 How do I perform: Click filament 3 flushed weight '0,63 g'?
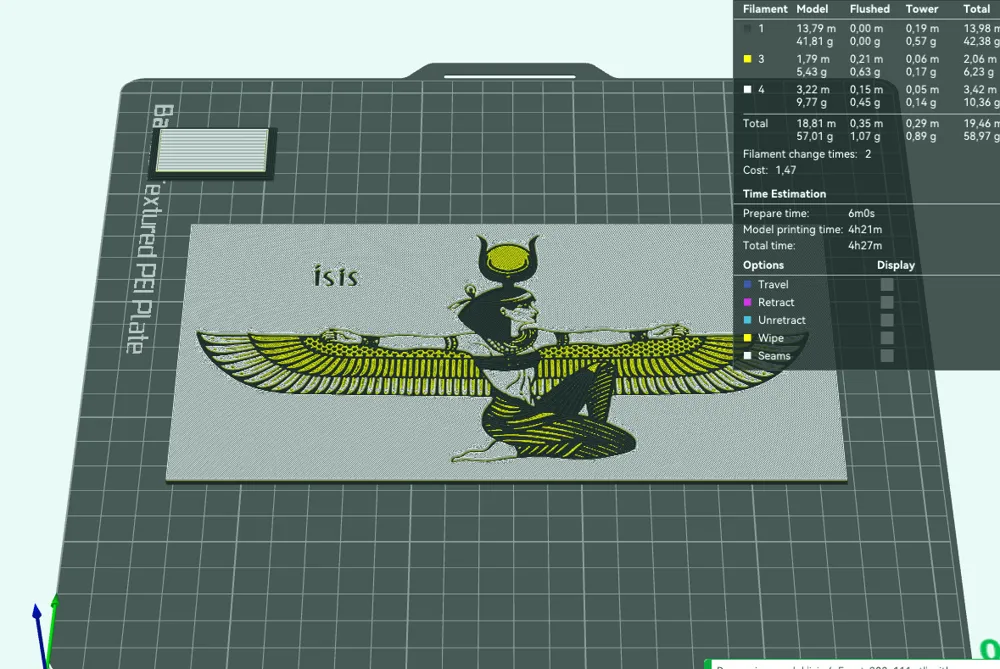[x=865, y=72]
